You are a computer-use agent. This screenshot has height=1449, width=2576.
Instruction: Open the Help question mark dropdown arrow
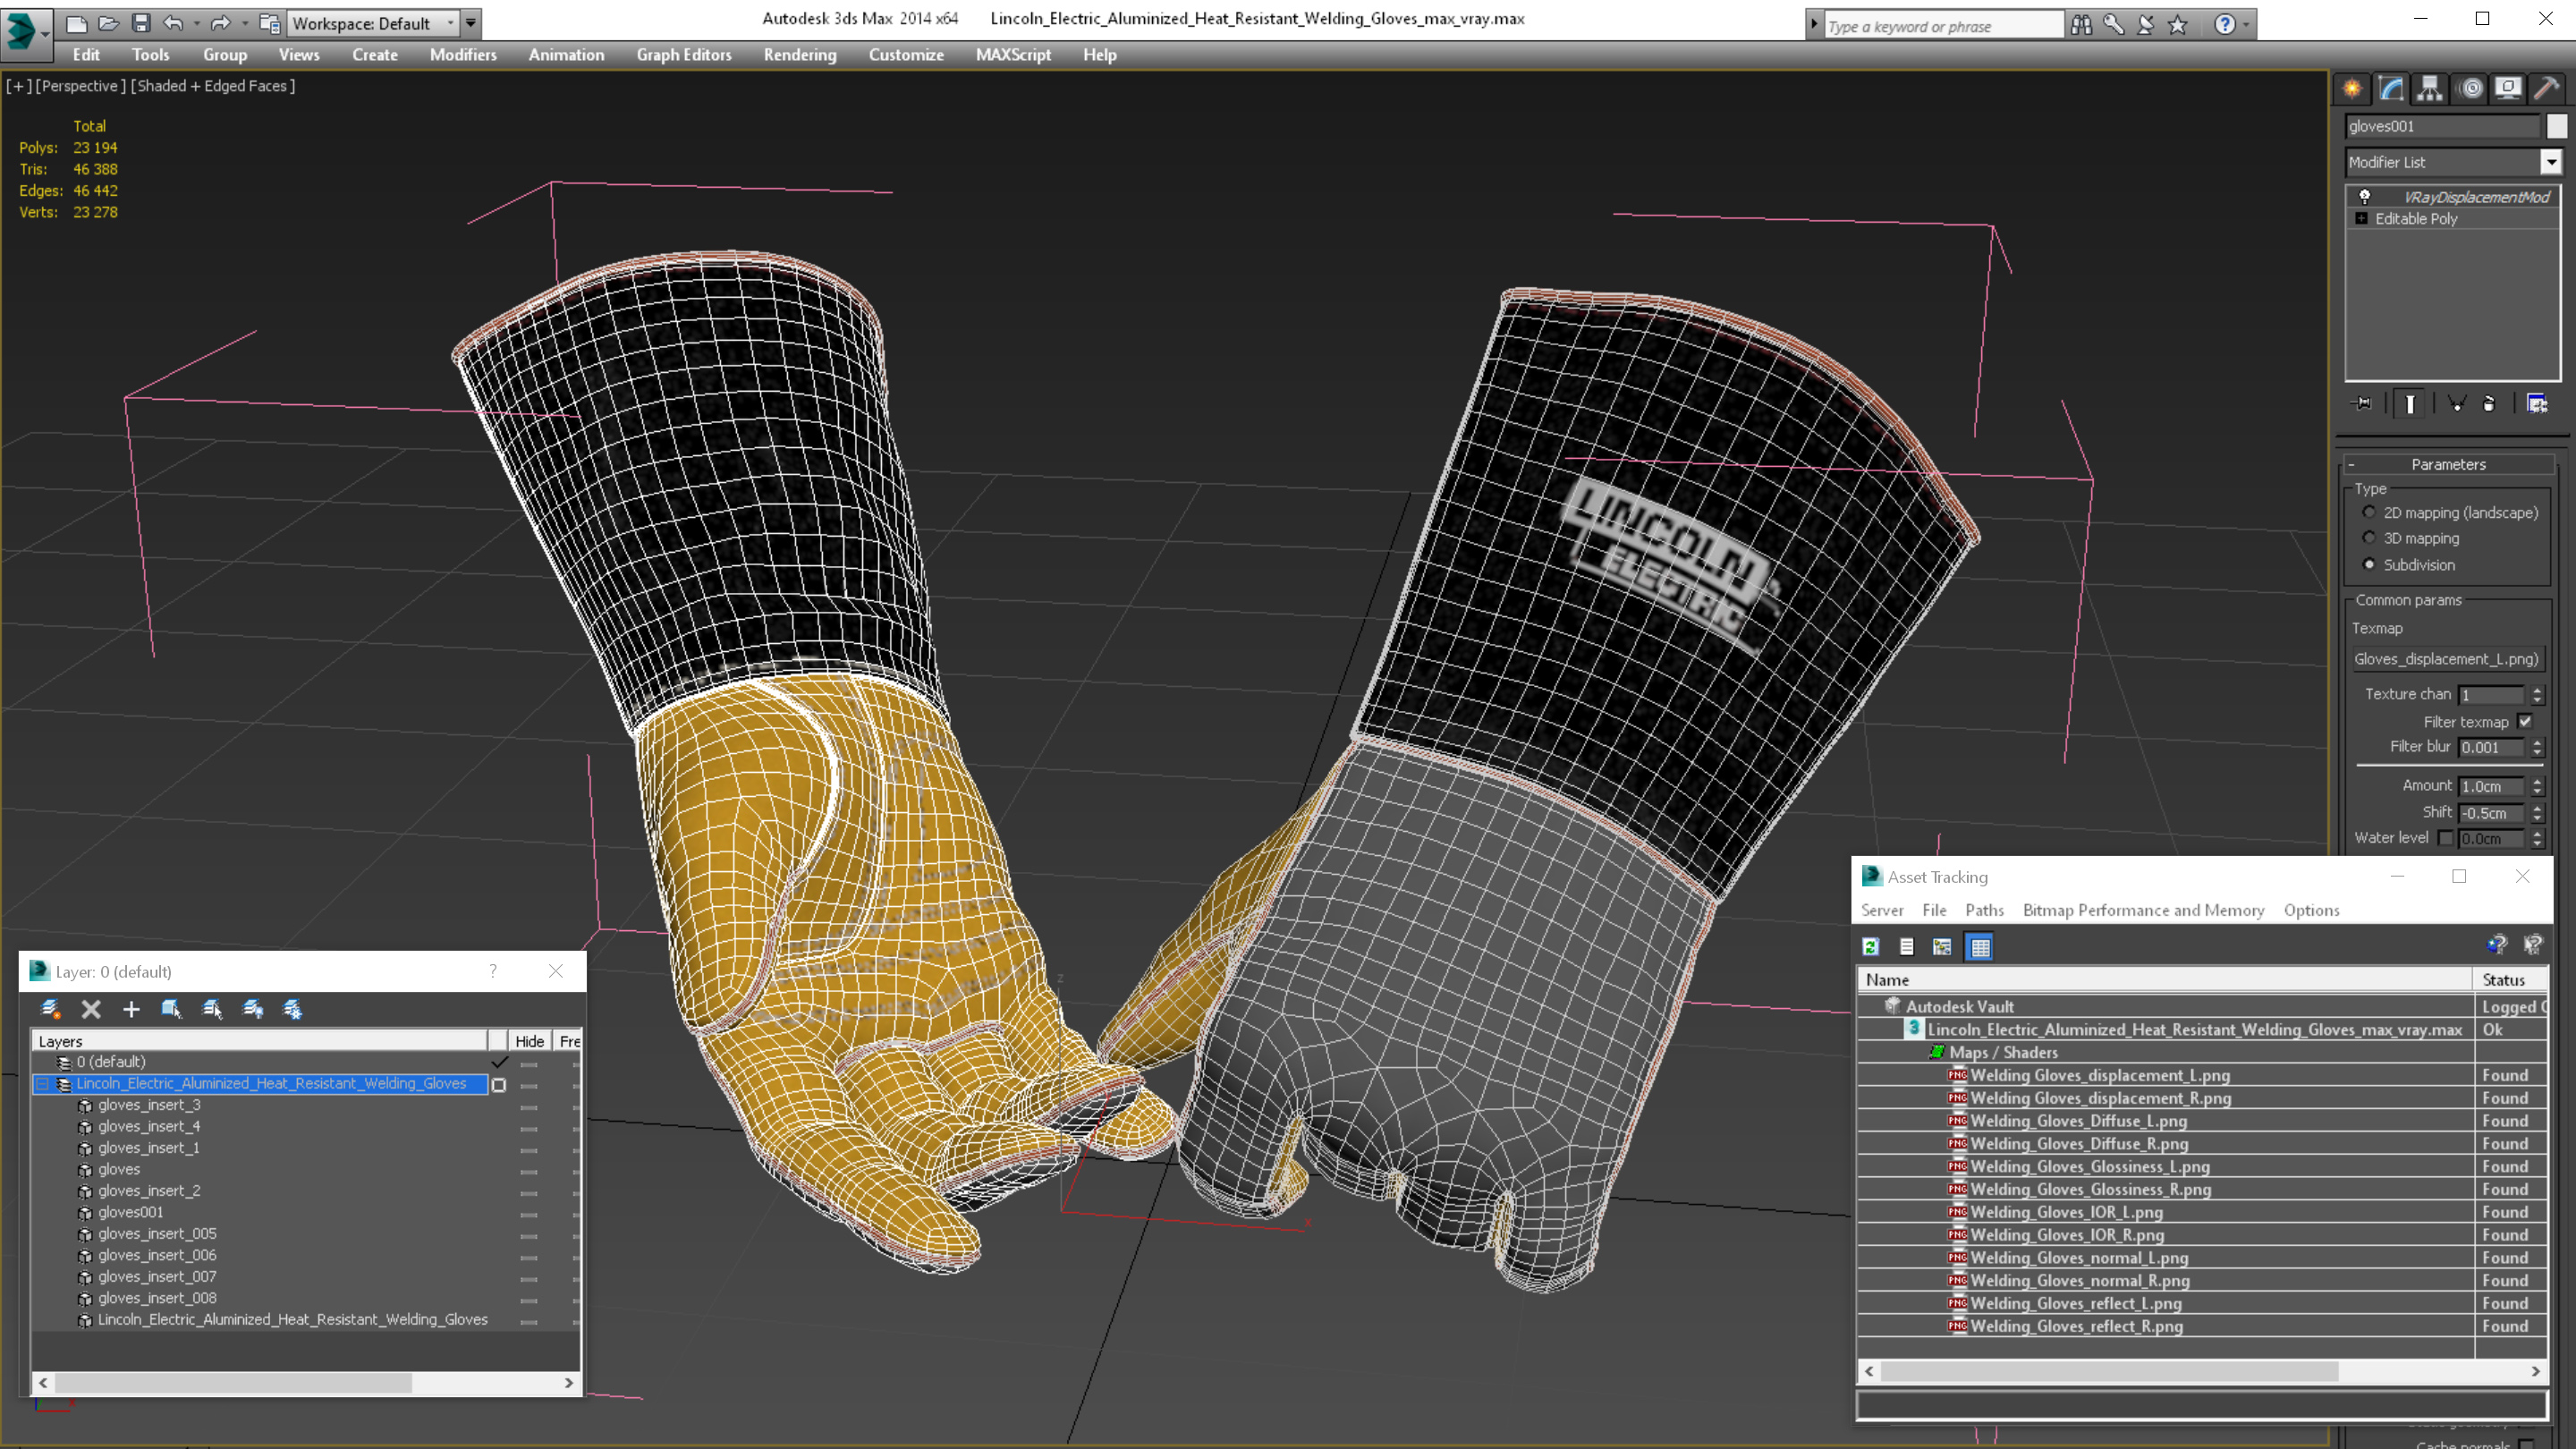pos(2246,24)
